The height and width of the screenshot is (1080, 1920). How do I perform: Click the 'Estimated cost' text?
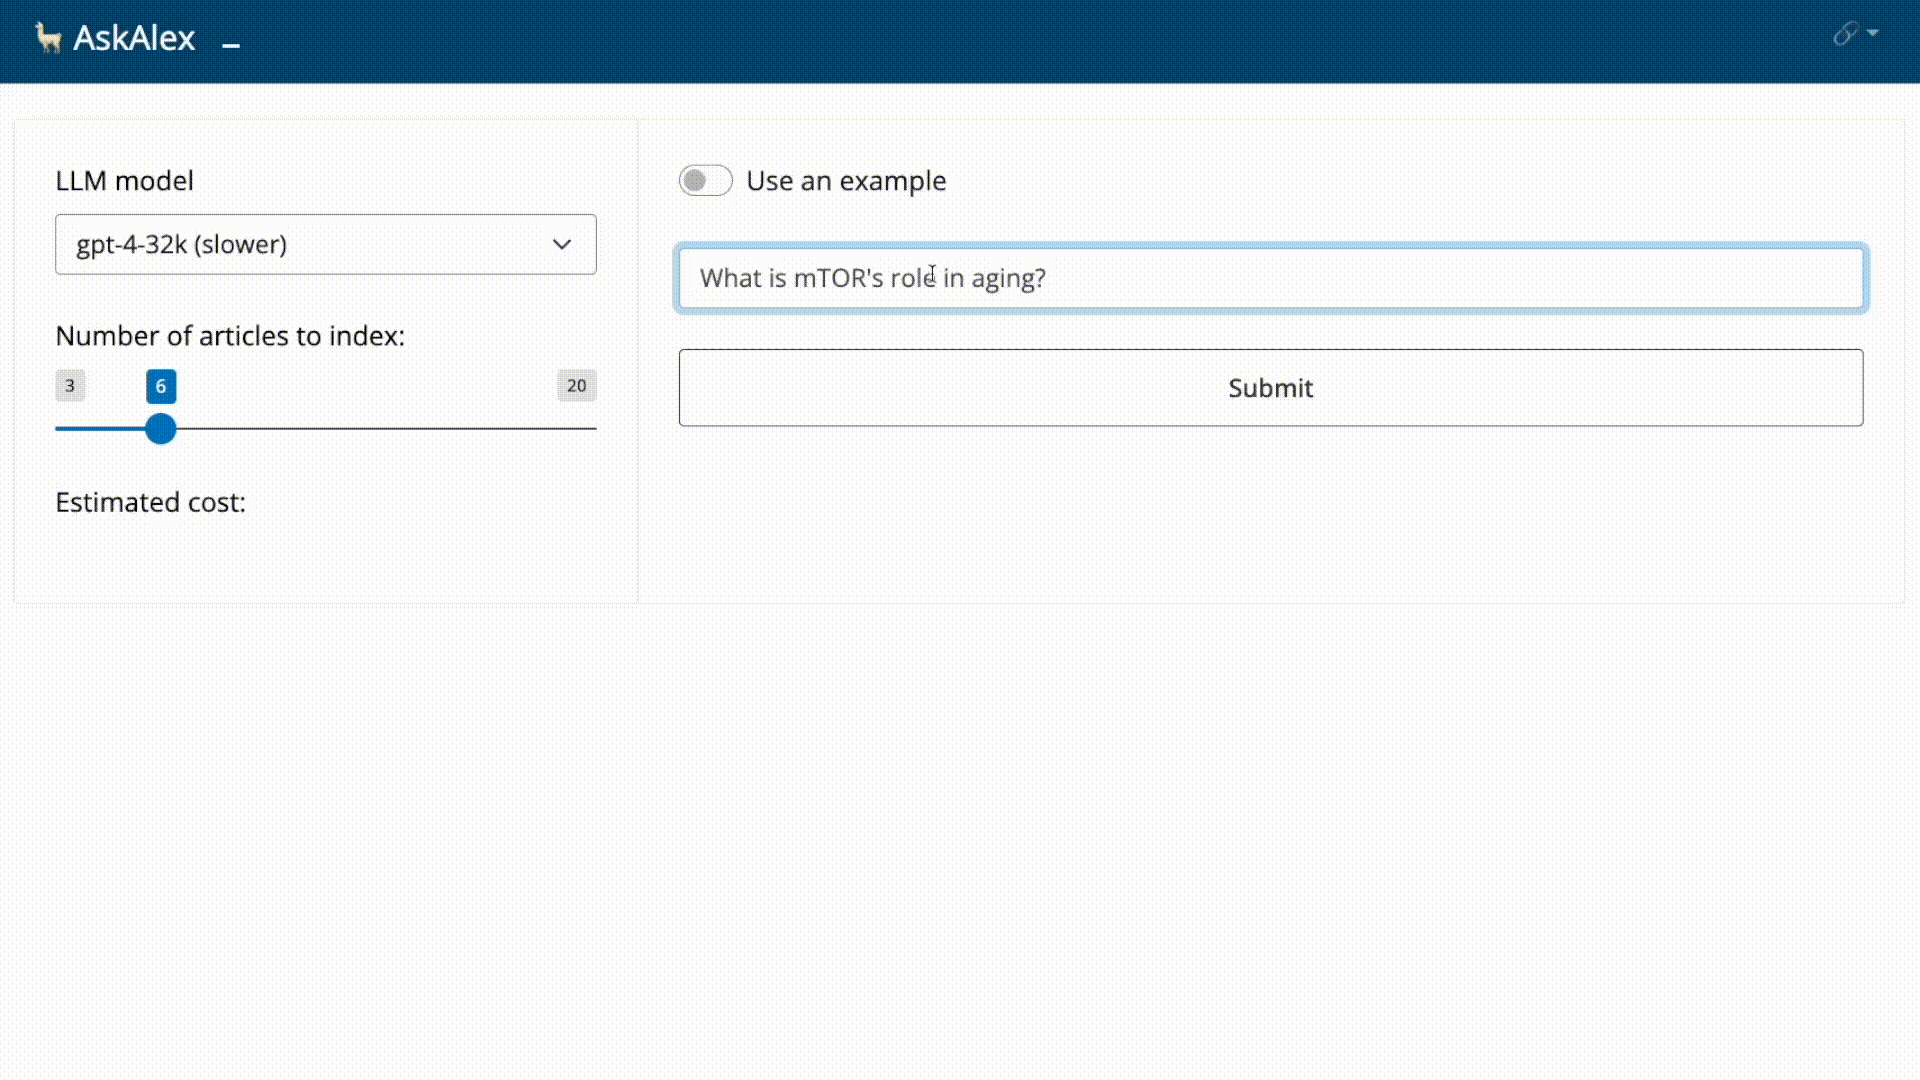point(150,502)
